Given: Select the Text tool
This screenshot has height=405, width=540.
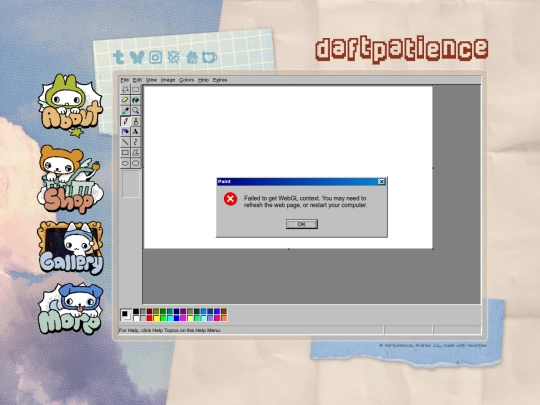Looking at the screenshot, I should (x=136, y=132).
